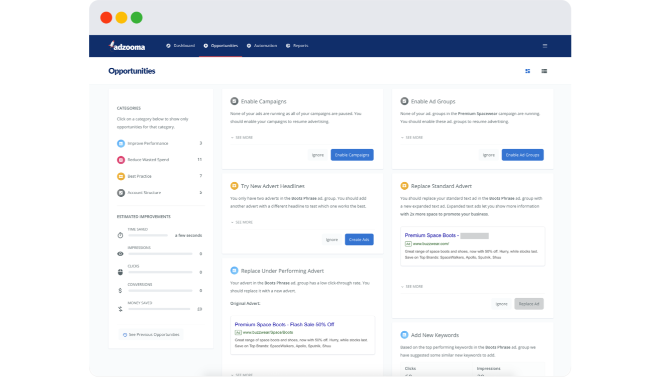660x377 pixels.
Task: Click the Create Ads button
Action: 359,239
